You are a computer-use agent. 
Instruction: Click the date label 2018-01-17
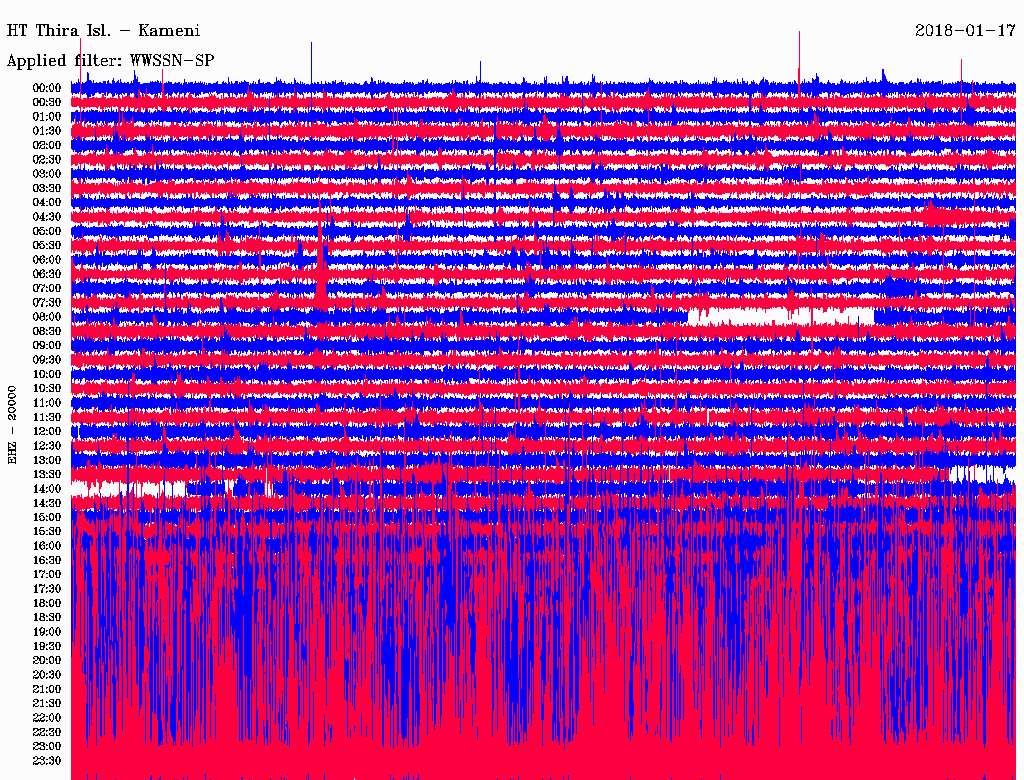(965, 31)
